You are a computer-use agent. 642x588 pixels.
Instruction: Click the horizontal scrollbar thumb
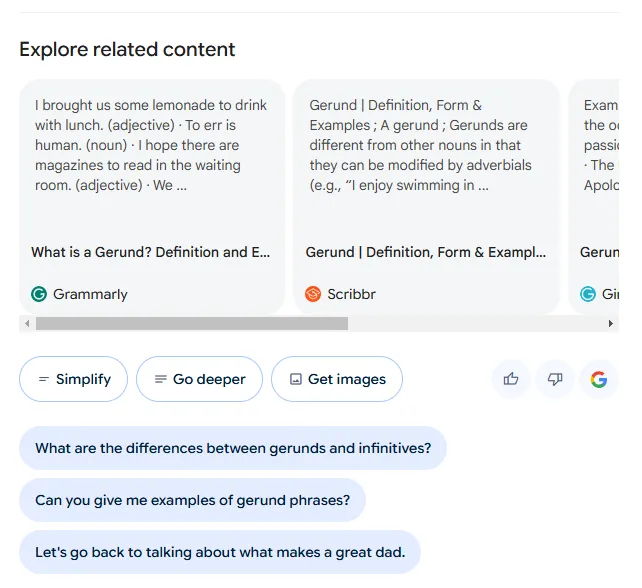191,324
